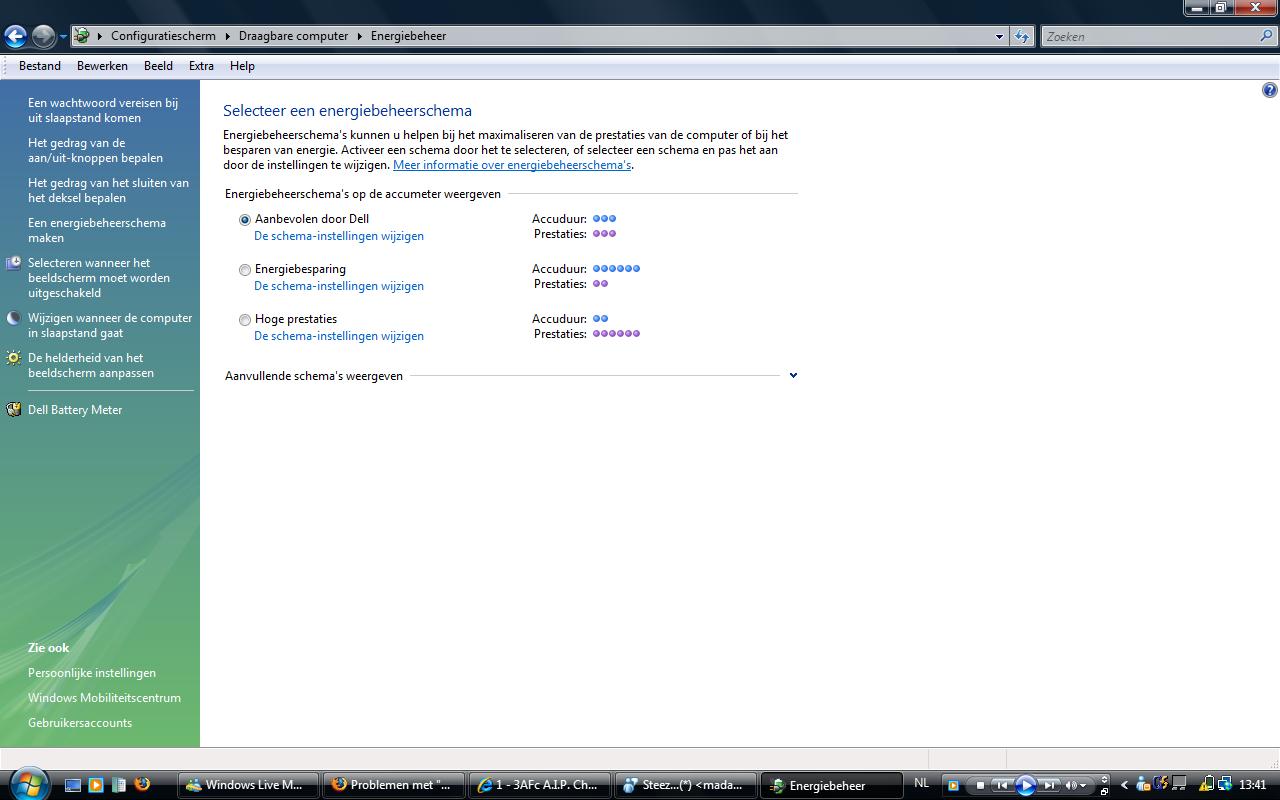Viewport: 1280px width, 800px height.
Task: Restore the media player toolbar to full window
Action: 1104,791
